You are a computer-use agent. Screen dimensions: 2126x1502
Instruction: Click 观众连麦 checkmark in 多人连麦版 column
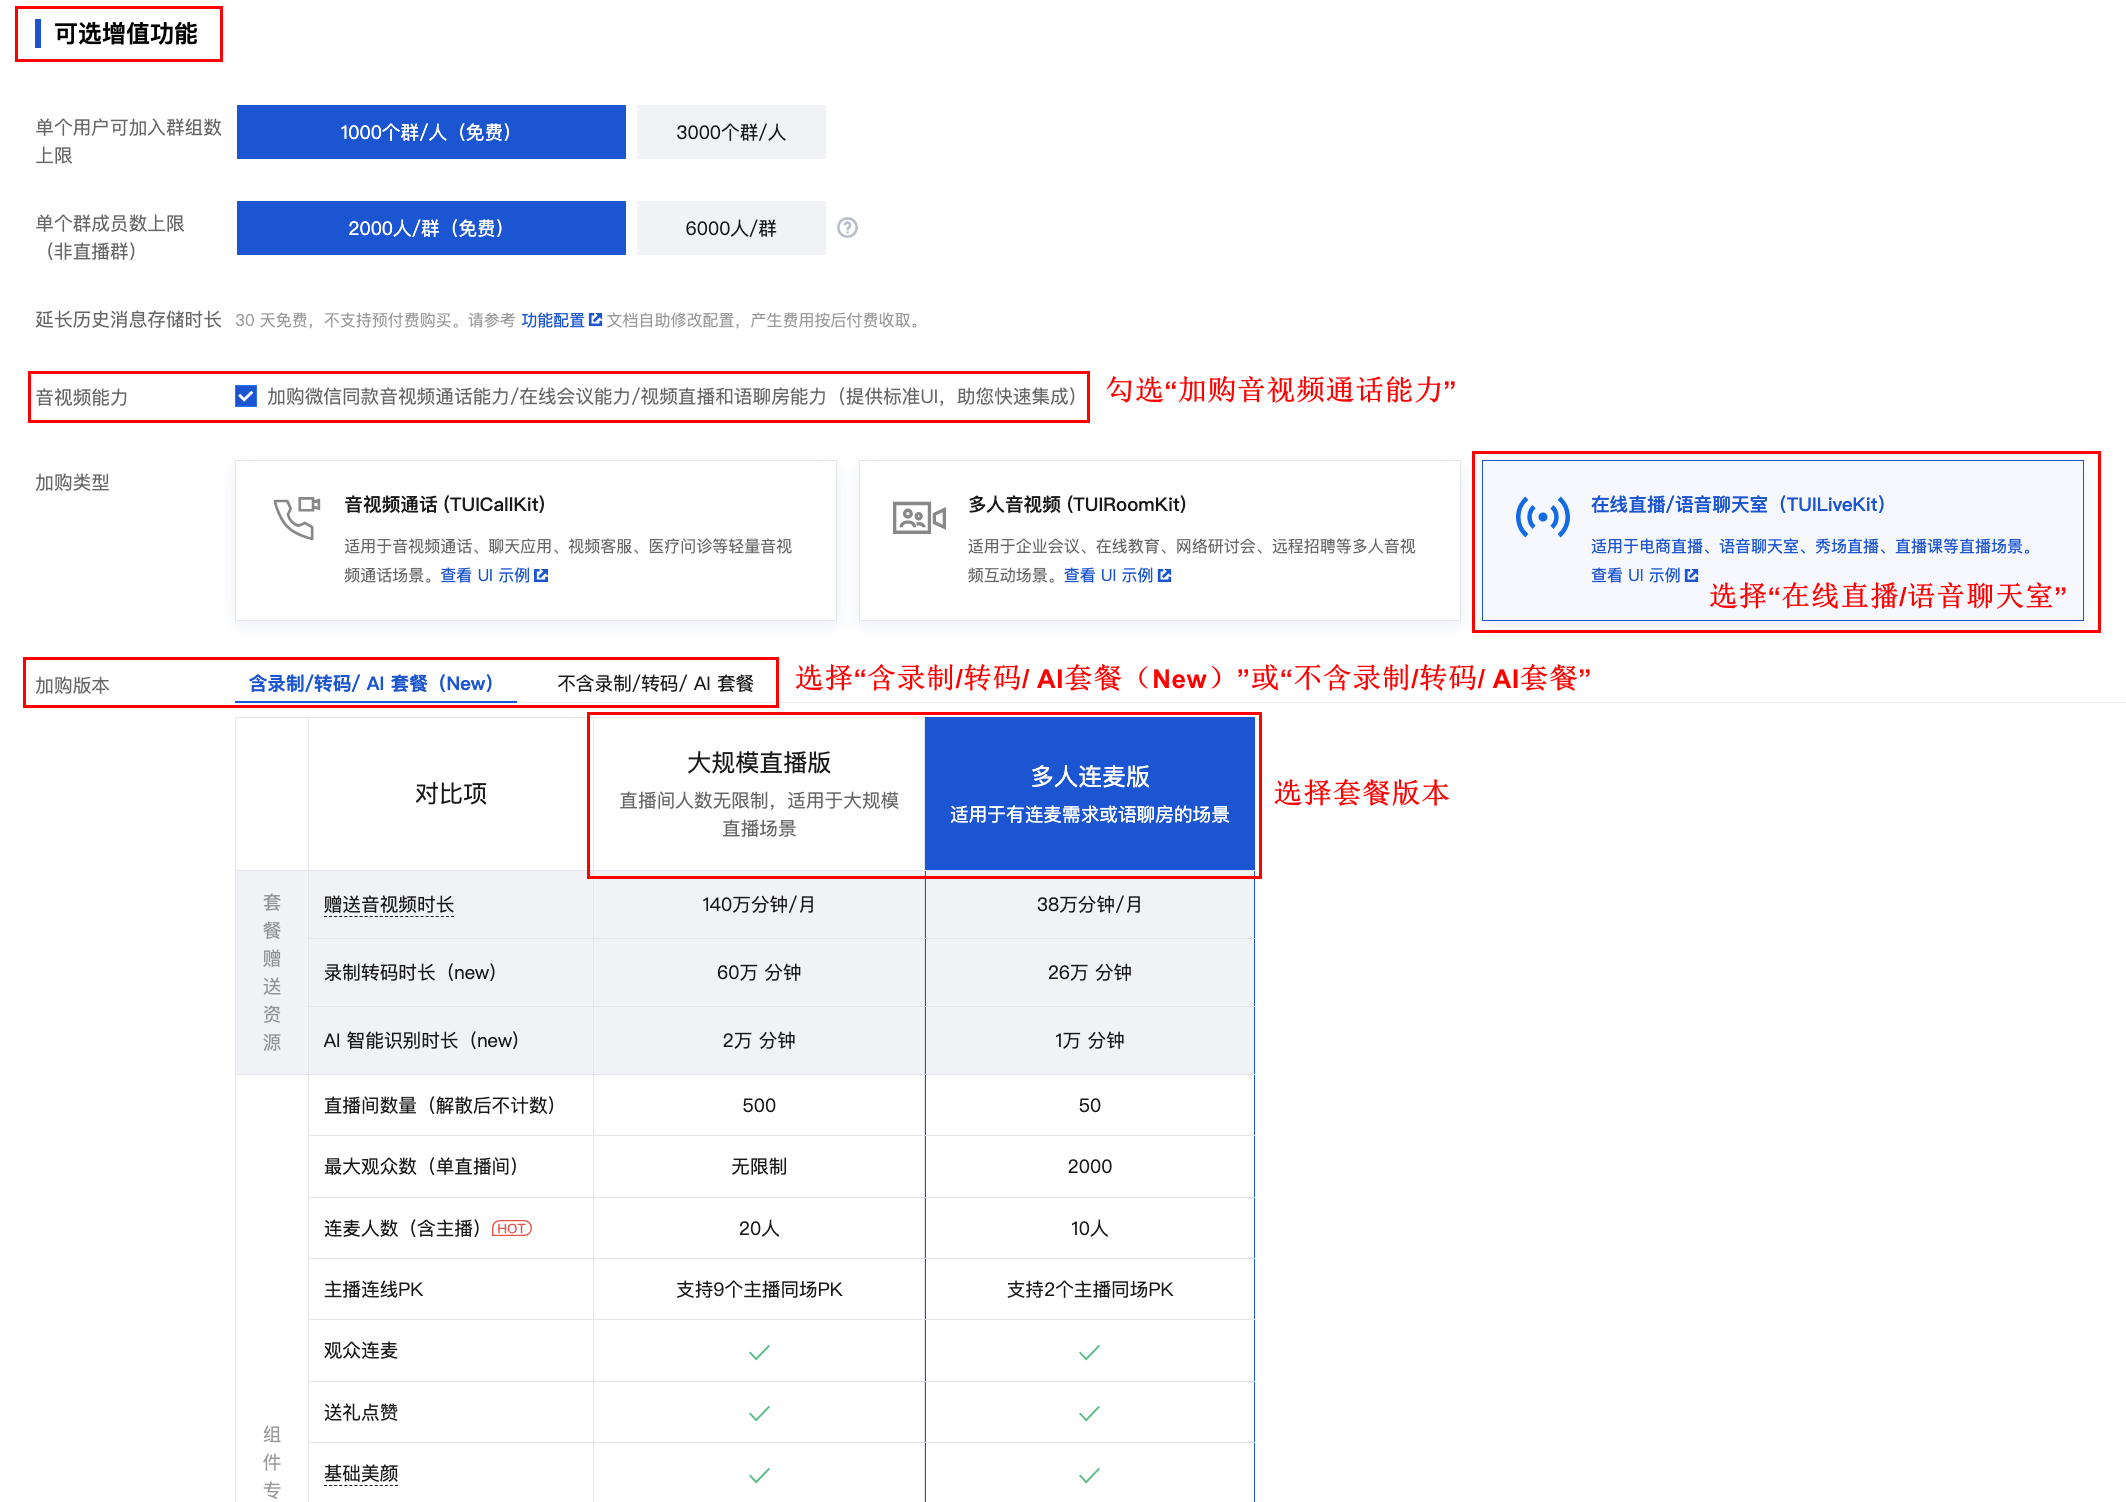(1089, 1352)
